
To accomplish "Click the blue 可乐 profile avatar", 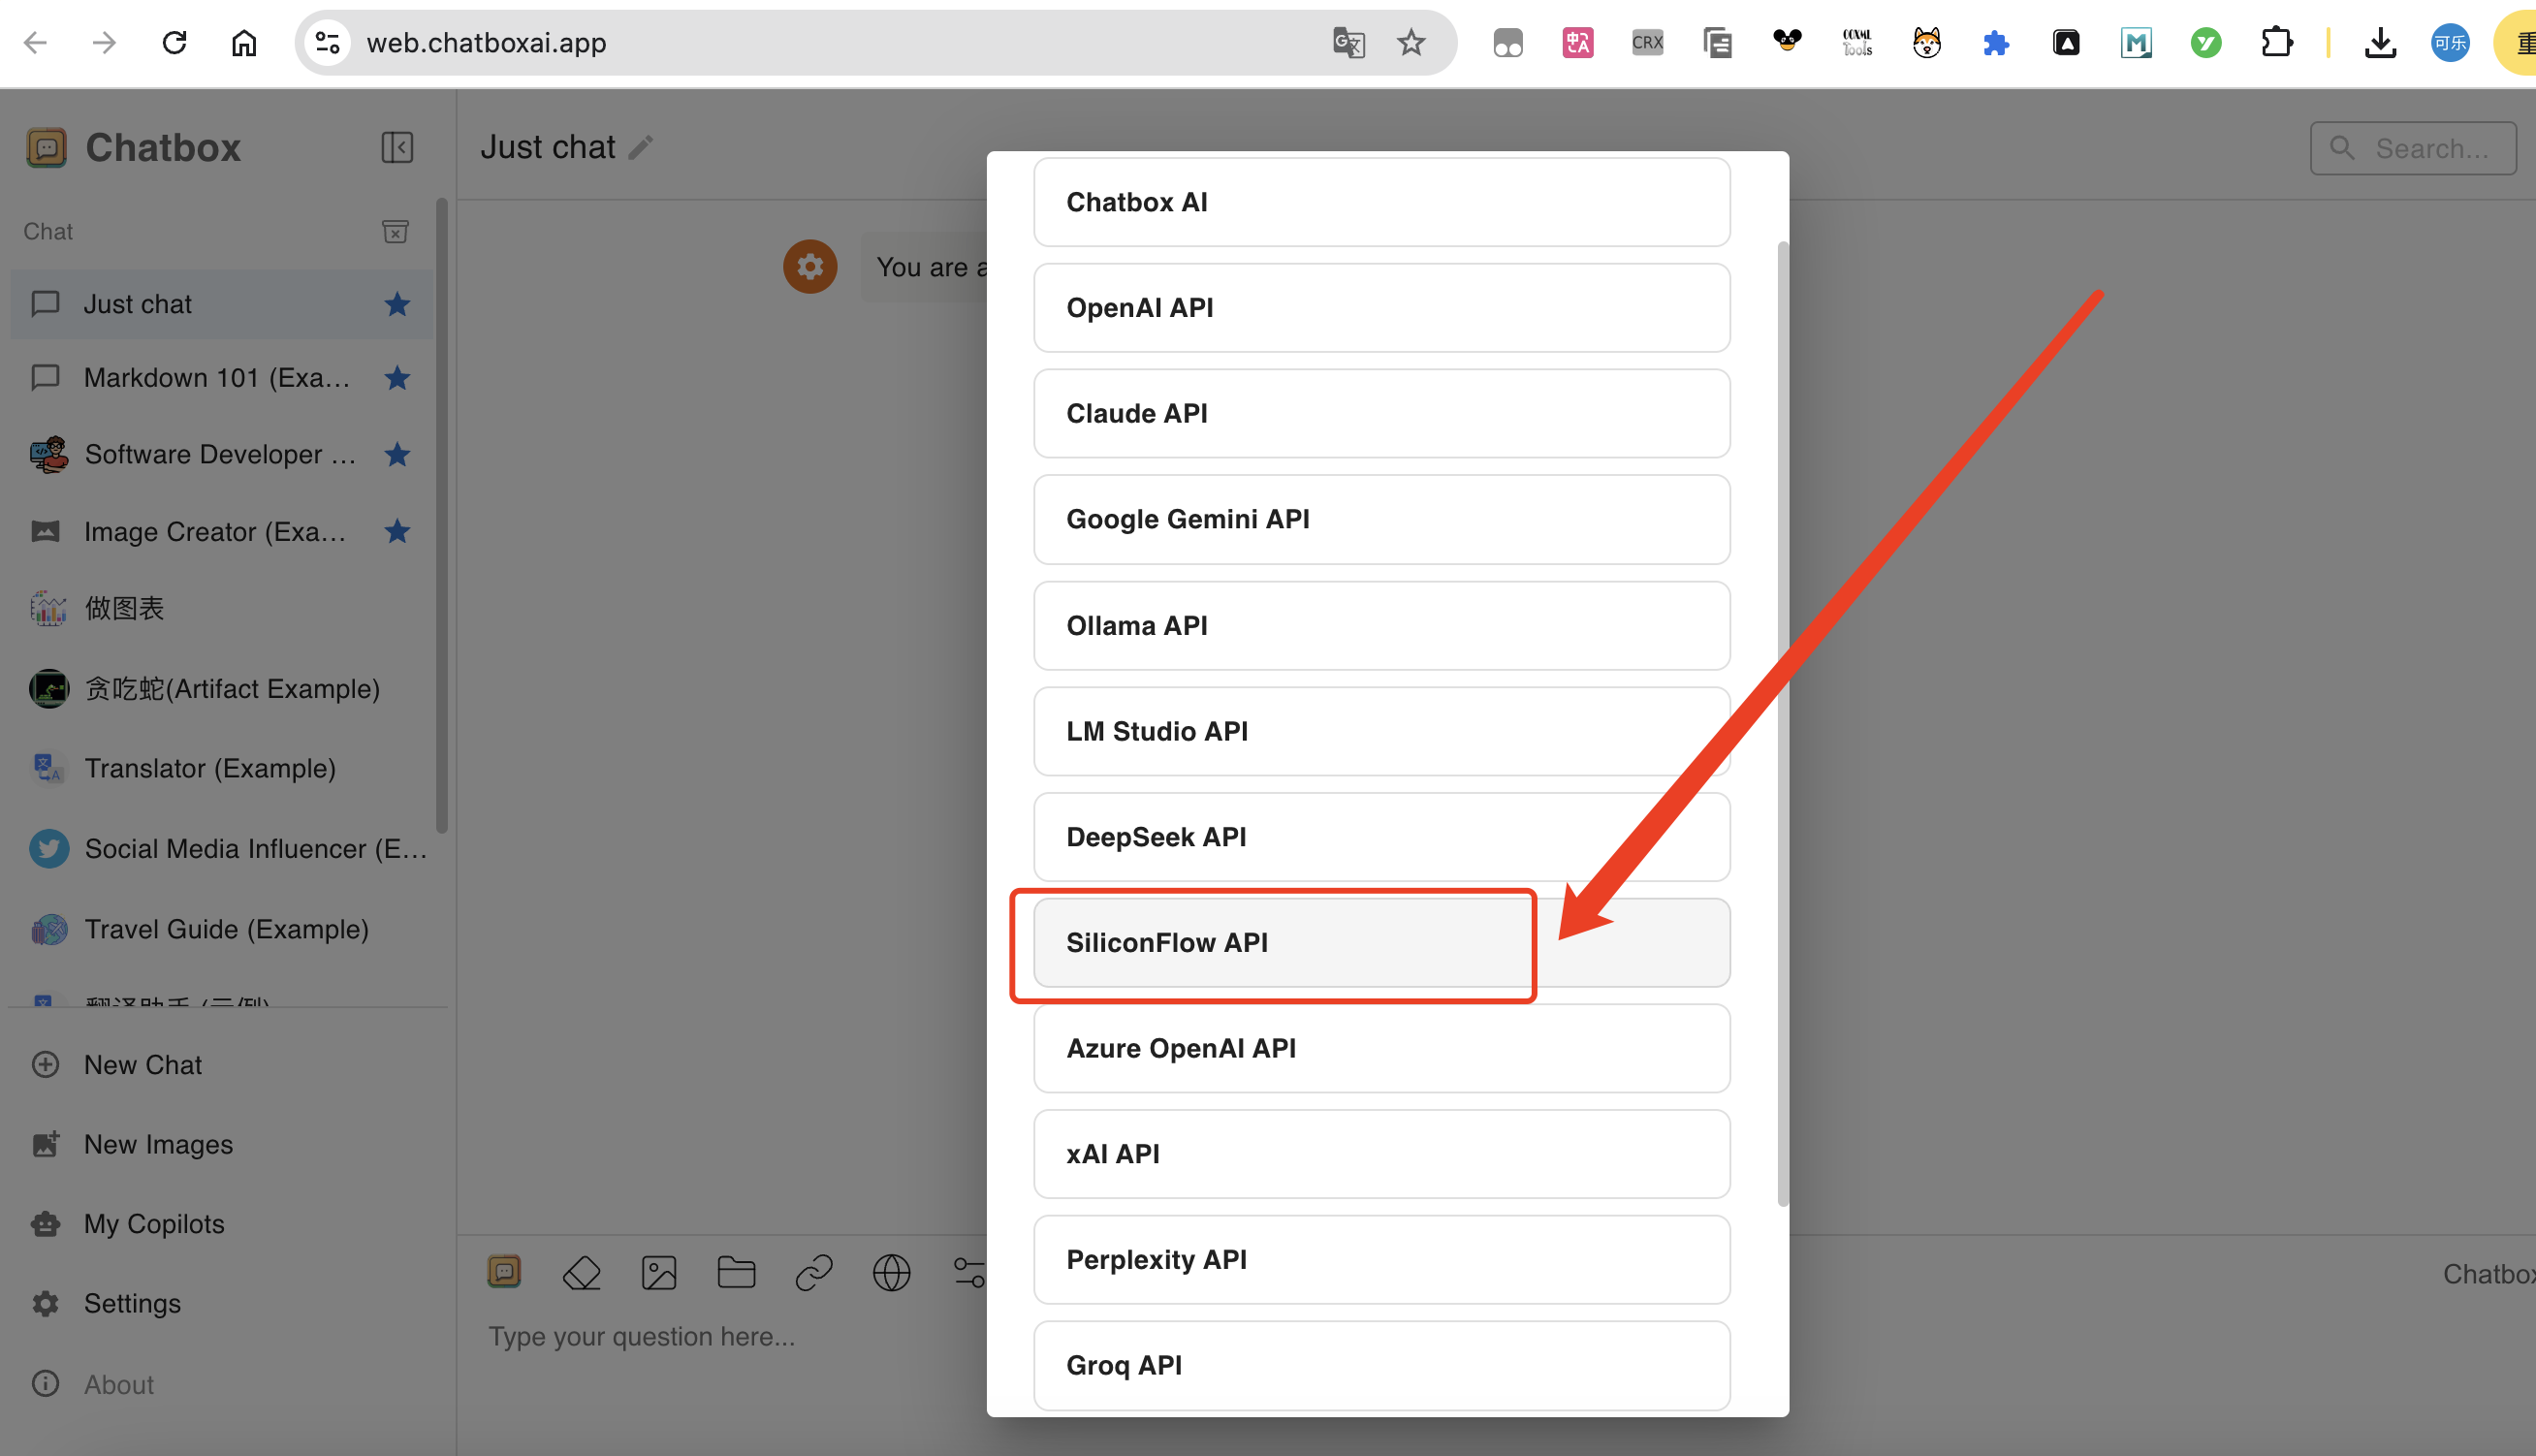I will point(2450,43).
